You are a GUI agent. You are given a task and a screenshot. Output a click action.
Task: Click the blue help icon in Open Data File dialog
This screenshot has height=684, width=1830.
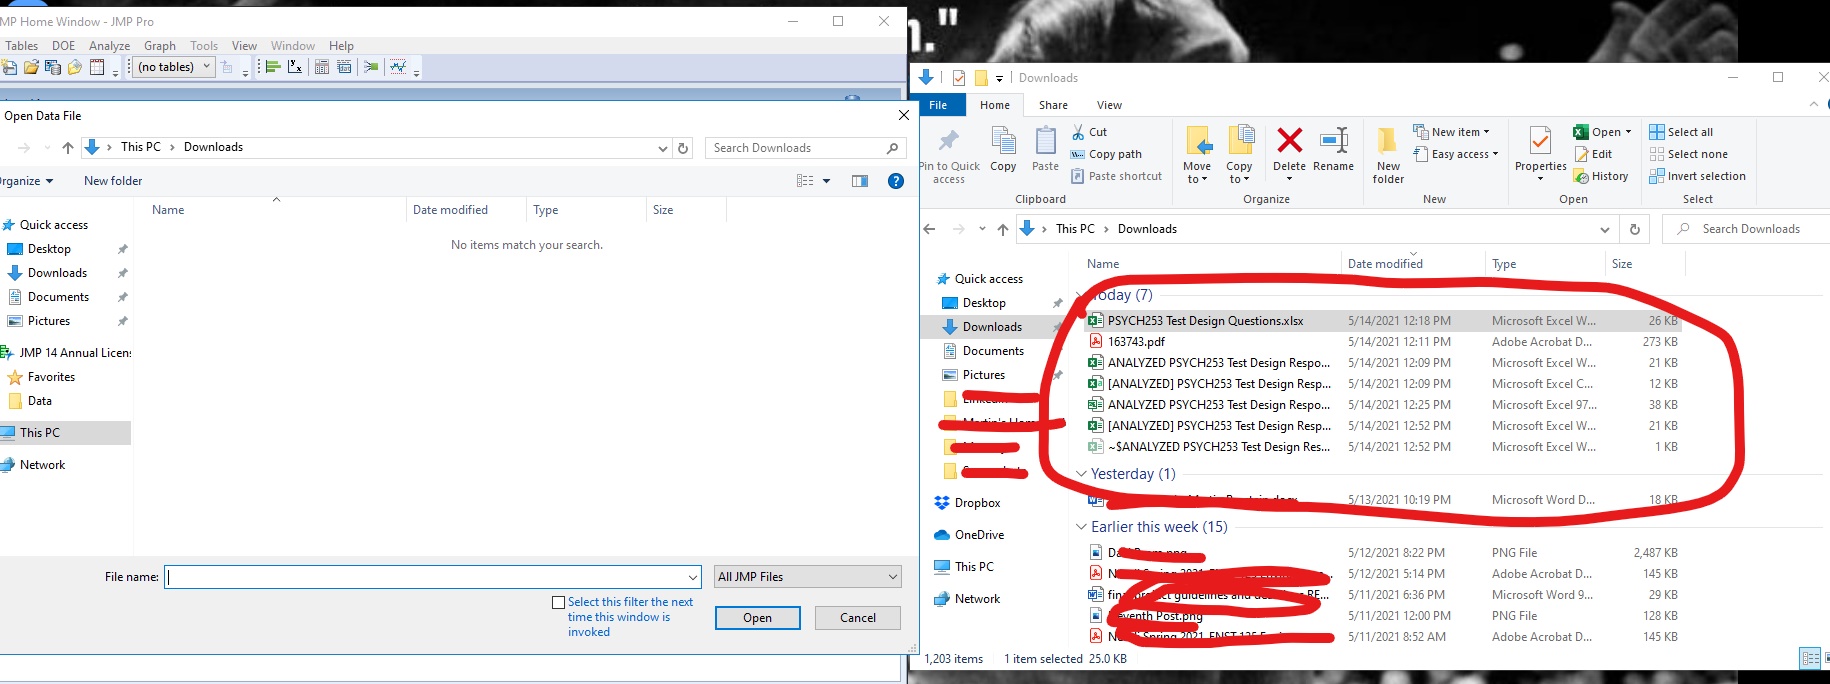click(x=896, y=181)
